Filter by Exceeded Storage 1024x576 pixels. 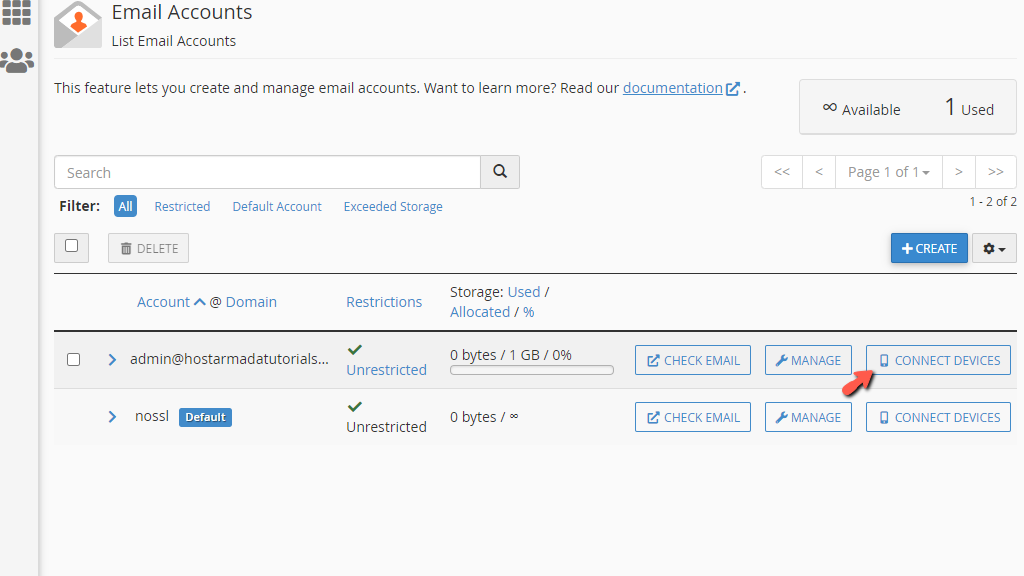tap(393, 206)
